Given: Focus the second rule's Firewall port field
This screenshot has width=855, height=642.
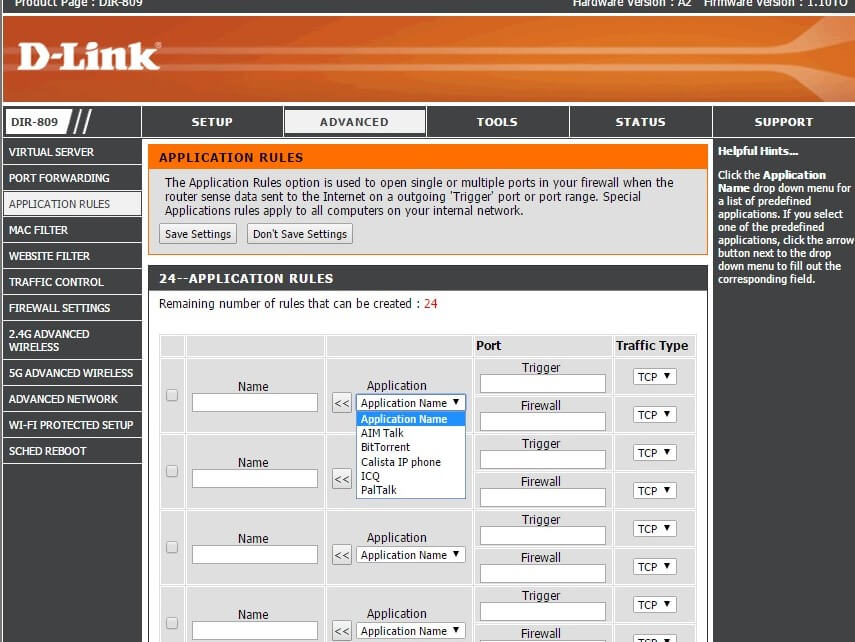Looking at the screenshot, I should coord(543,497).
